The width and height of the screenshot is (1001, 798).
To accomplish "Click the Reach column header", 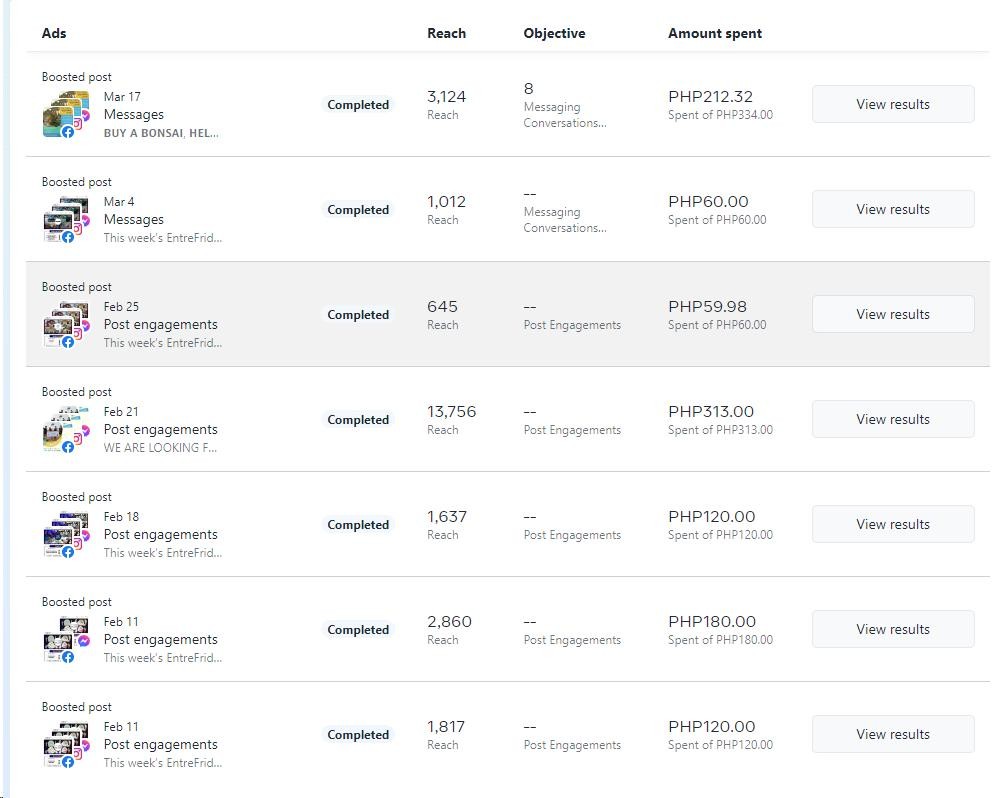I will (446, 33).
